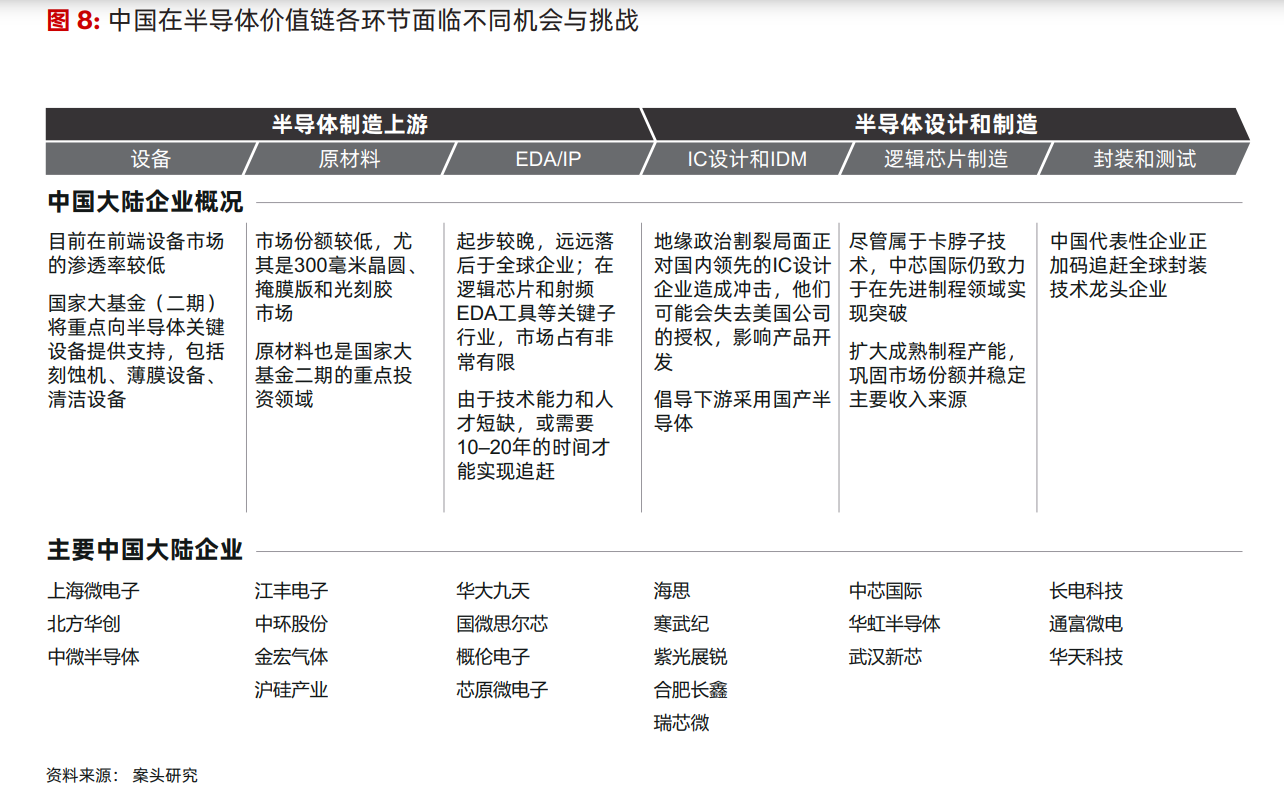Click company name 华虹半导体

pos(895,624)
